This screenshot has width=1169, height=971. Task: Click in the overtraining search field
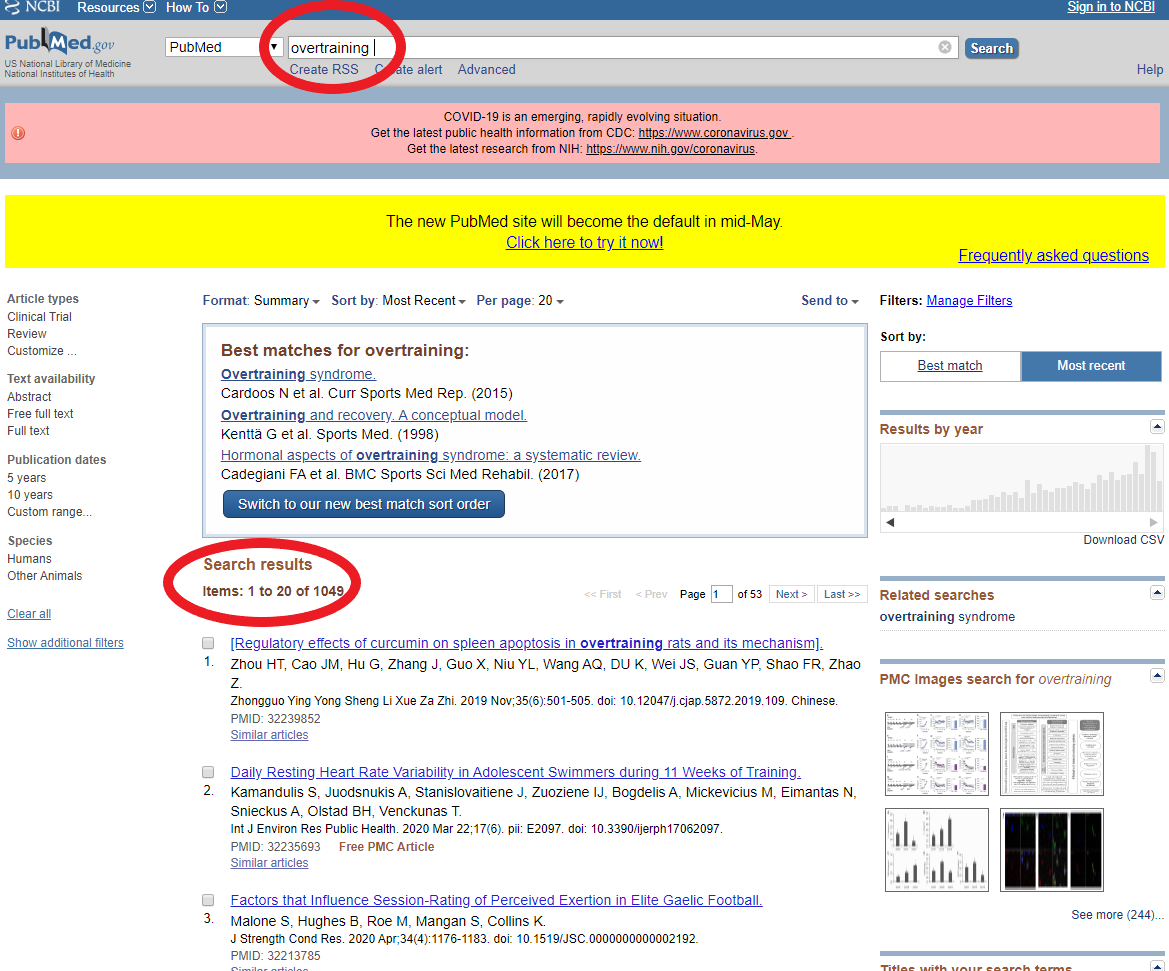tap(623, 48)
